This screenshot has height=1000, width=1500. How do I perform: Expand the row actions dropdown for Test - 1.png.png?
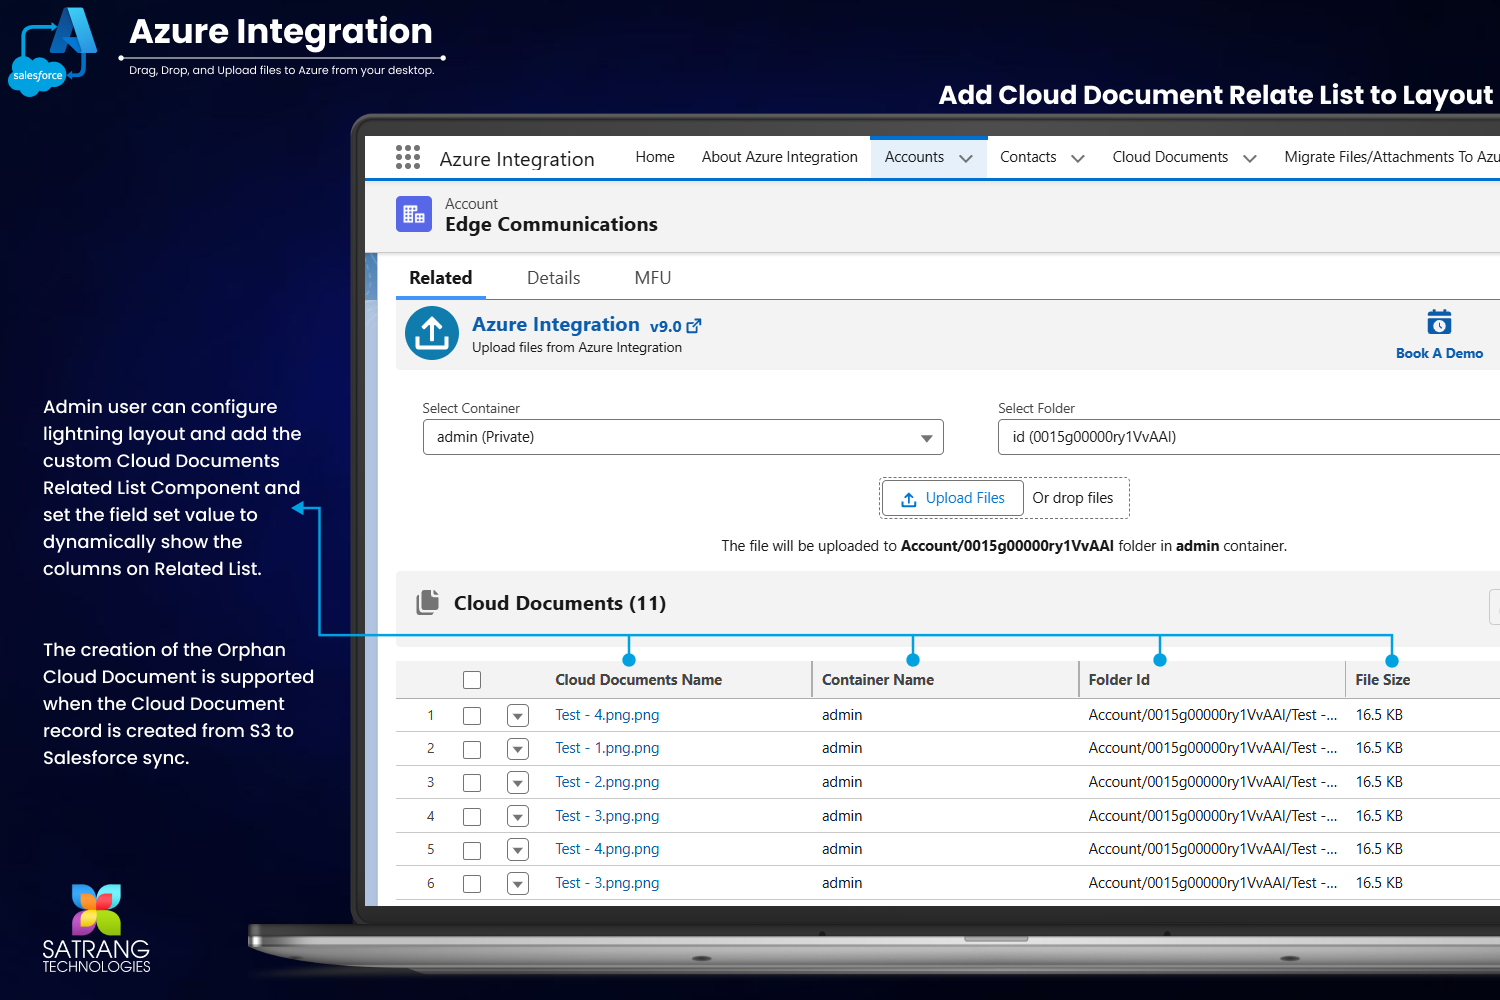pos(517,748)
